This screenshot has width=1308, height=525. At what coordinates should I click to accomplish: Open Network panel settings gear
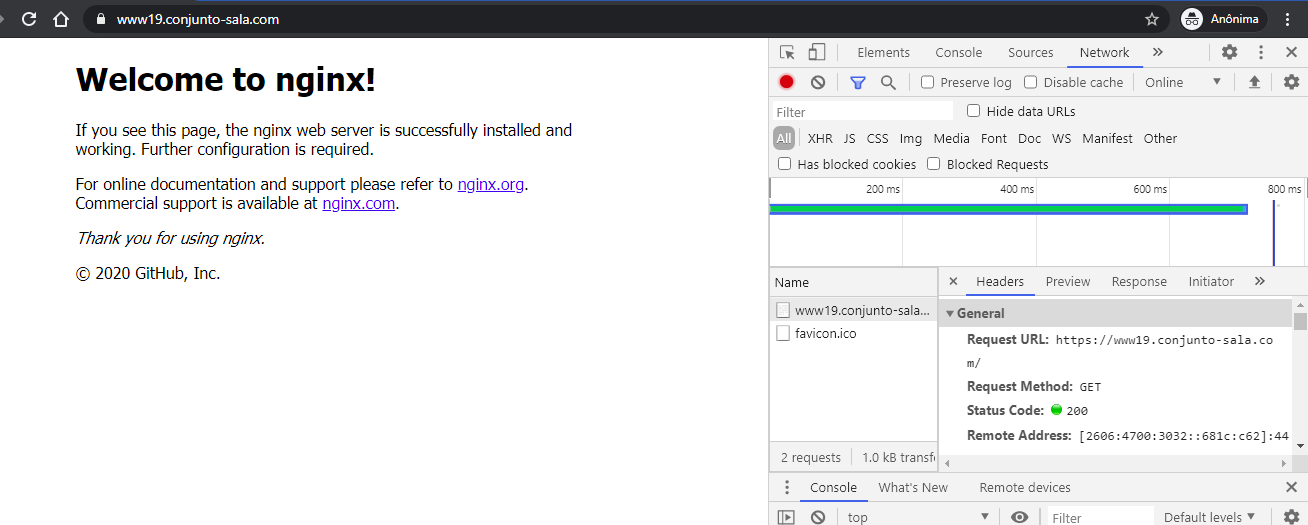[x=1291, y=82]
